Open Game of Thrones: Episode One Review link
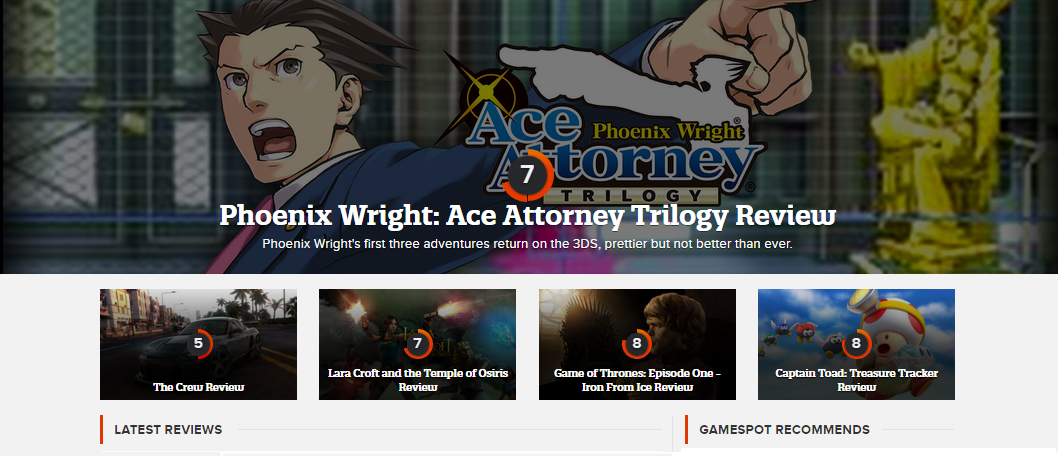Viewport: 1058px width, 456px height. click(637, 380)
